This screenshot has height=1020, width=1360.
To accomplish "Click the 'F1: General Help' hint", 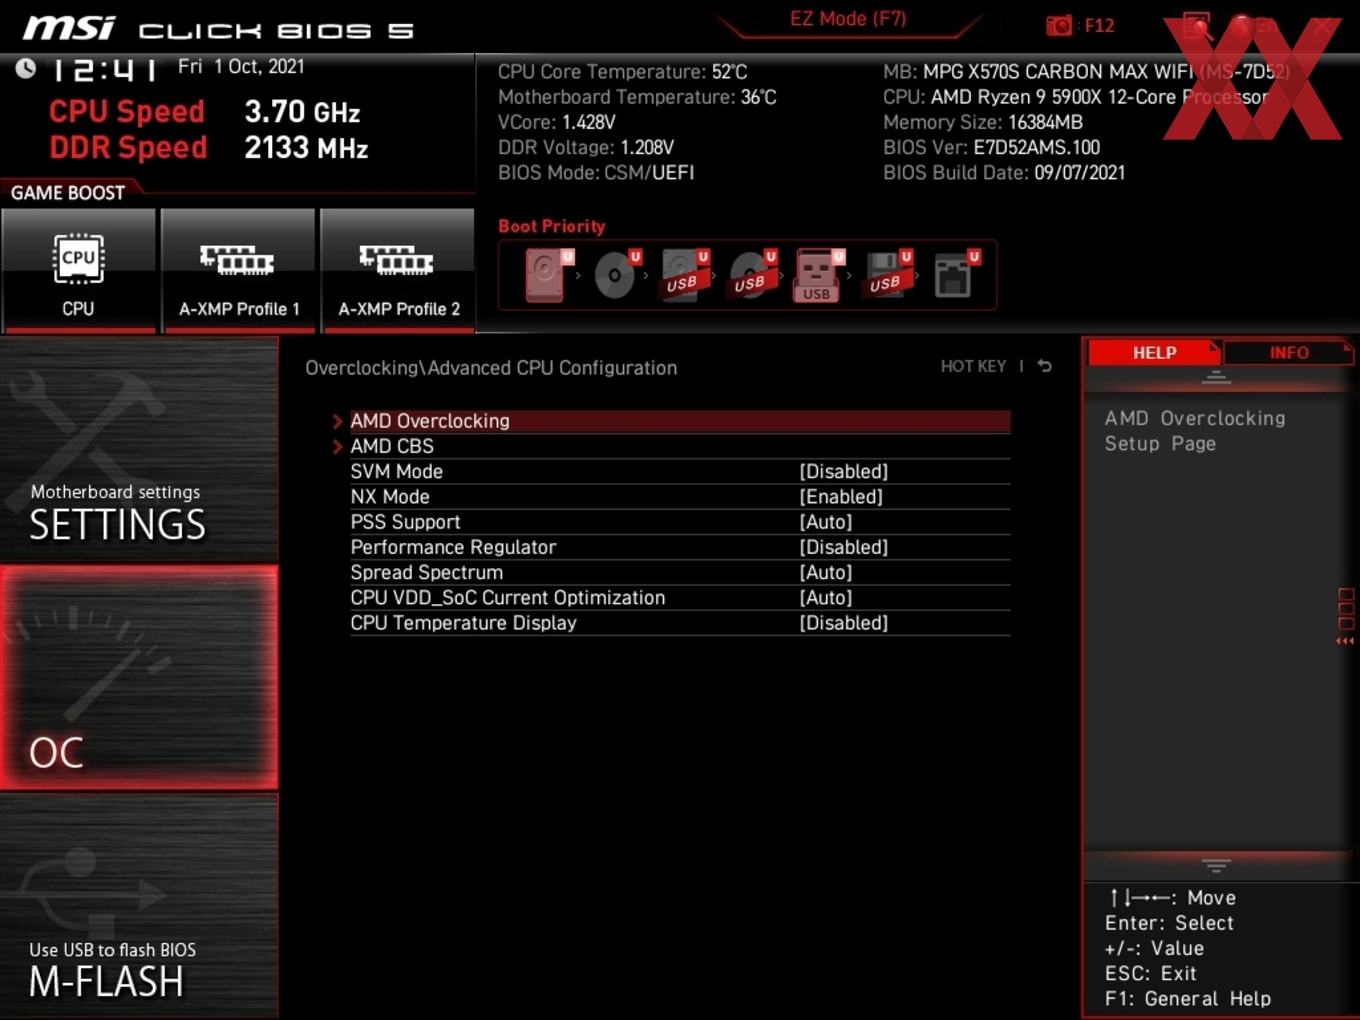I will click(1188, 999).
